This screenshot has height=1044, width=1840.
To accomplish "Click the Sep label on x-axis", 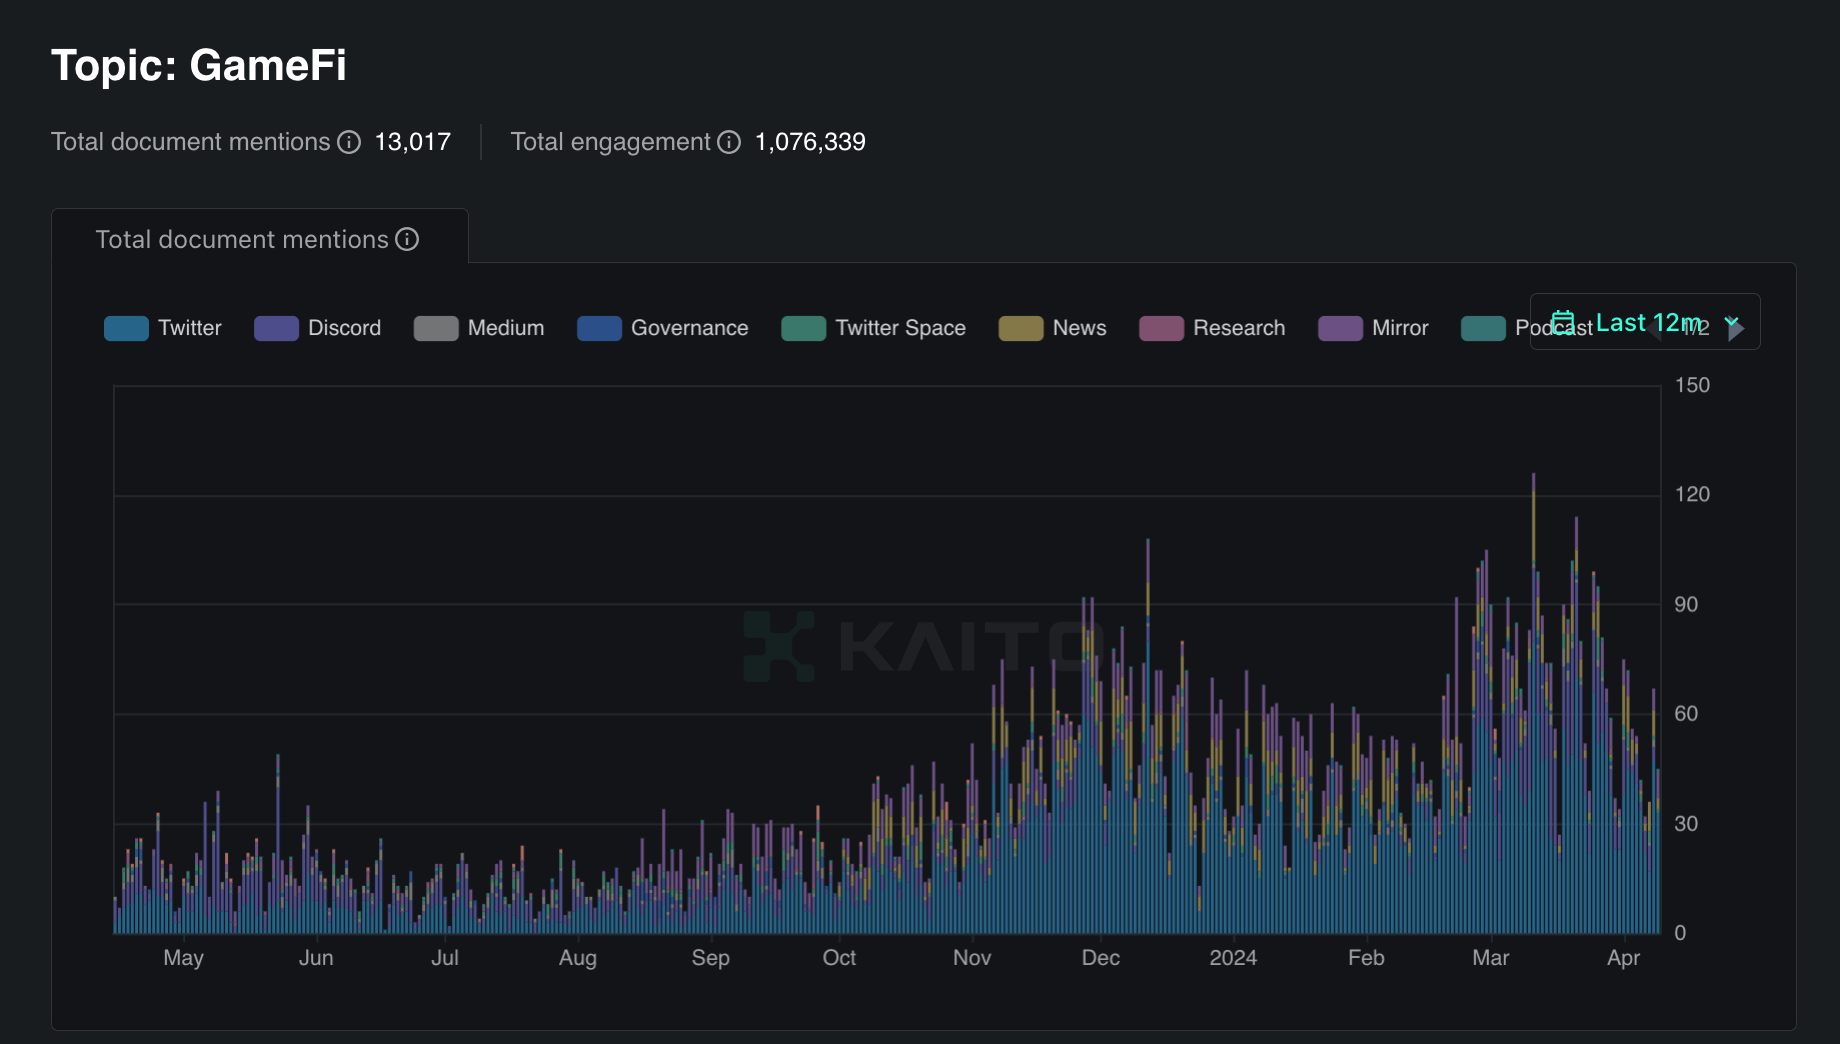I will tap(711, 958).
